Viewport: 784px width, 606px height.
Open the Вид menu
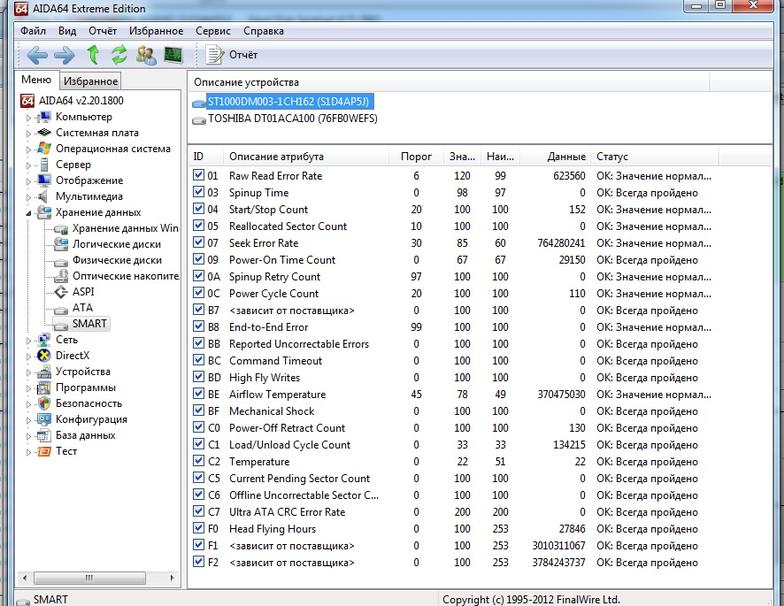pos(67,31)
